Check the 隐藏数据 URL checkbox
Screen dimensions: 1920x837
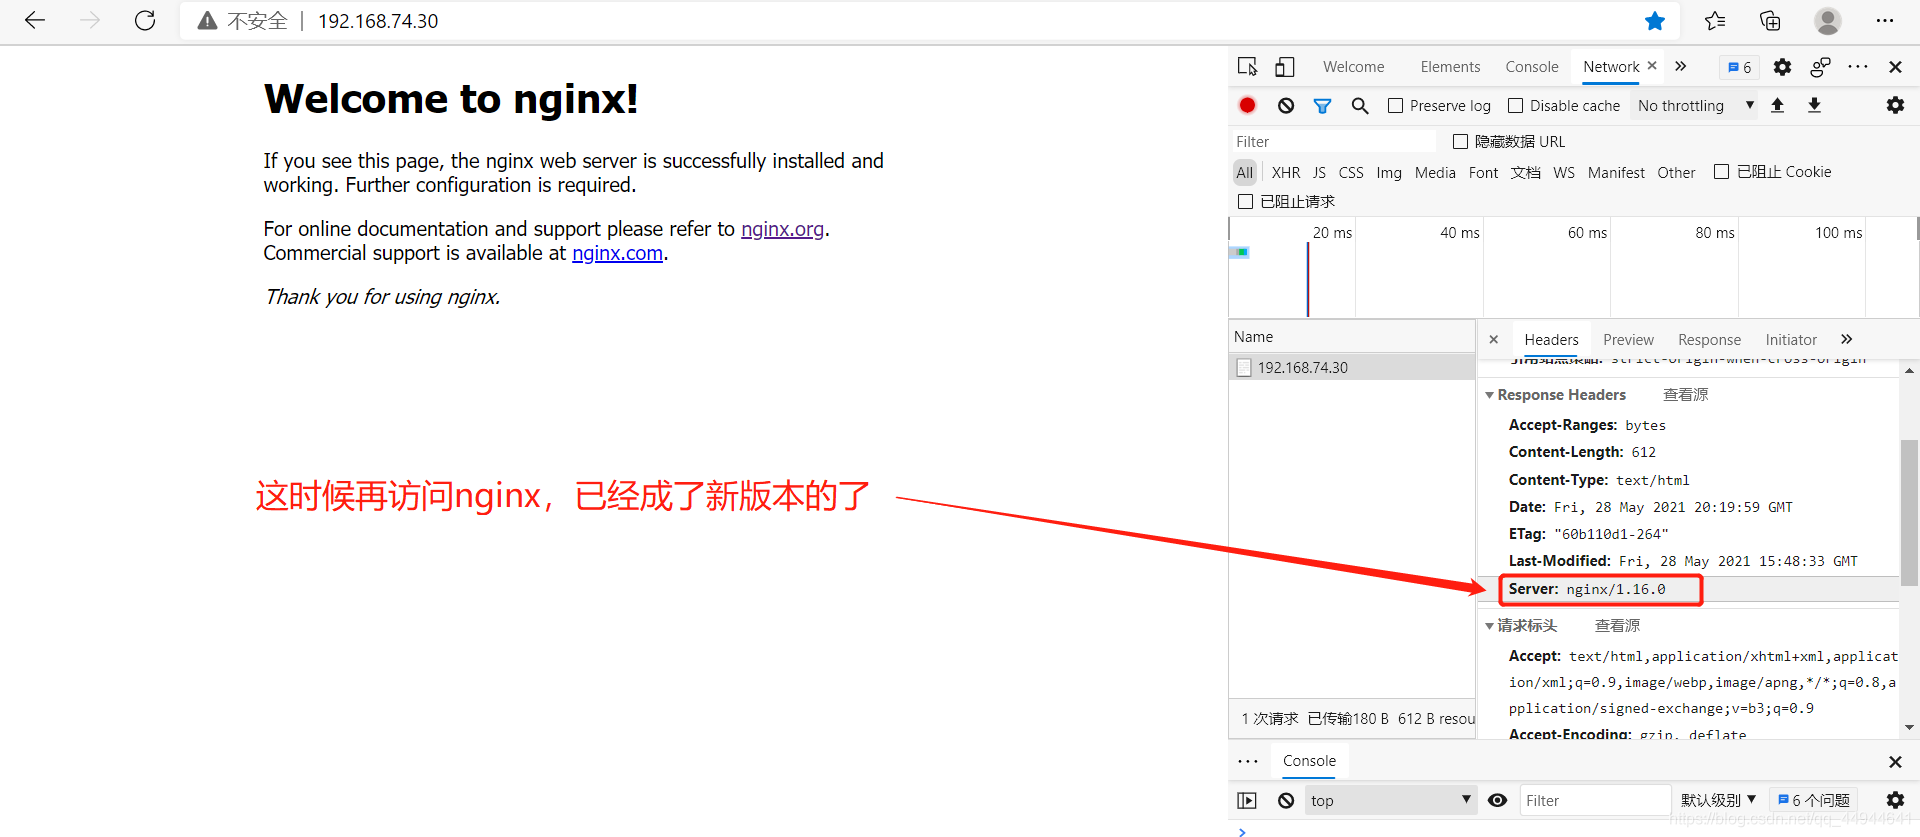tap(1460, 141)
